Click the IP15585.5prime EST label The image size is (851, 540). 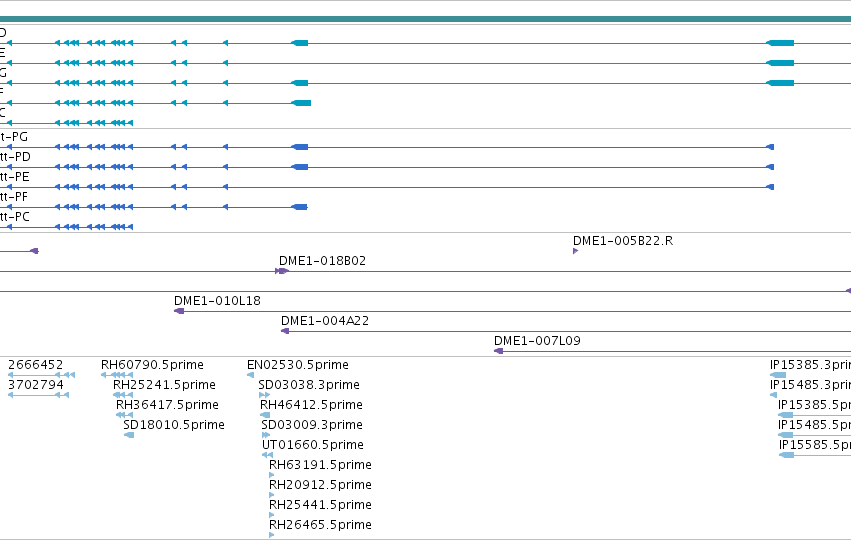click(815, 445)
